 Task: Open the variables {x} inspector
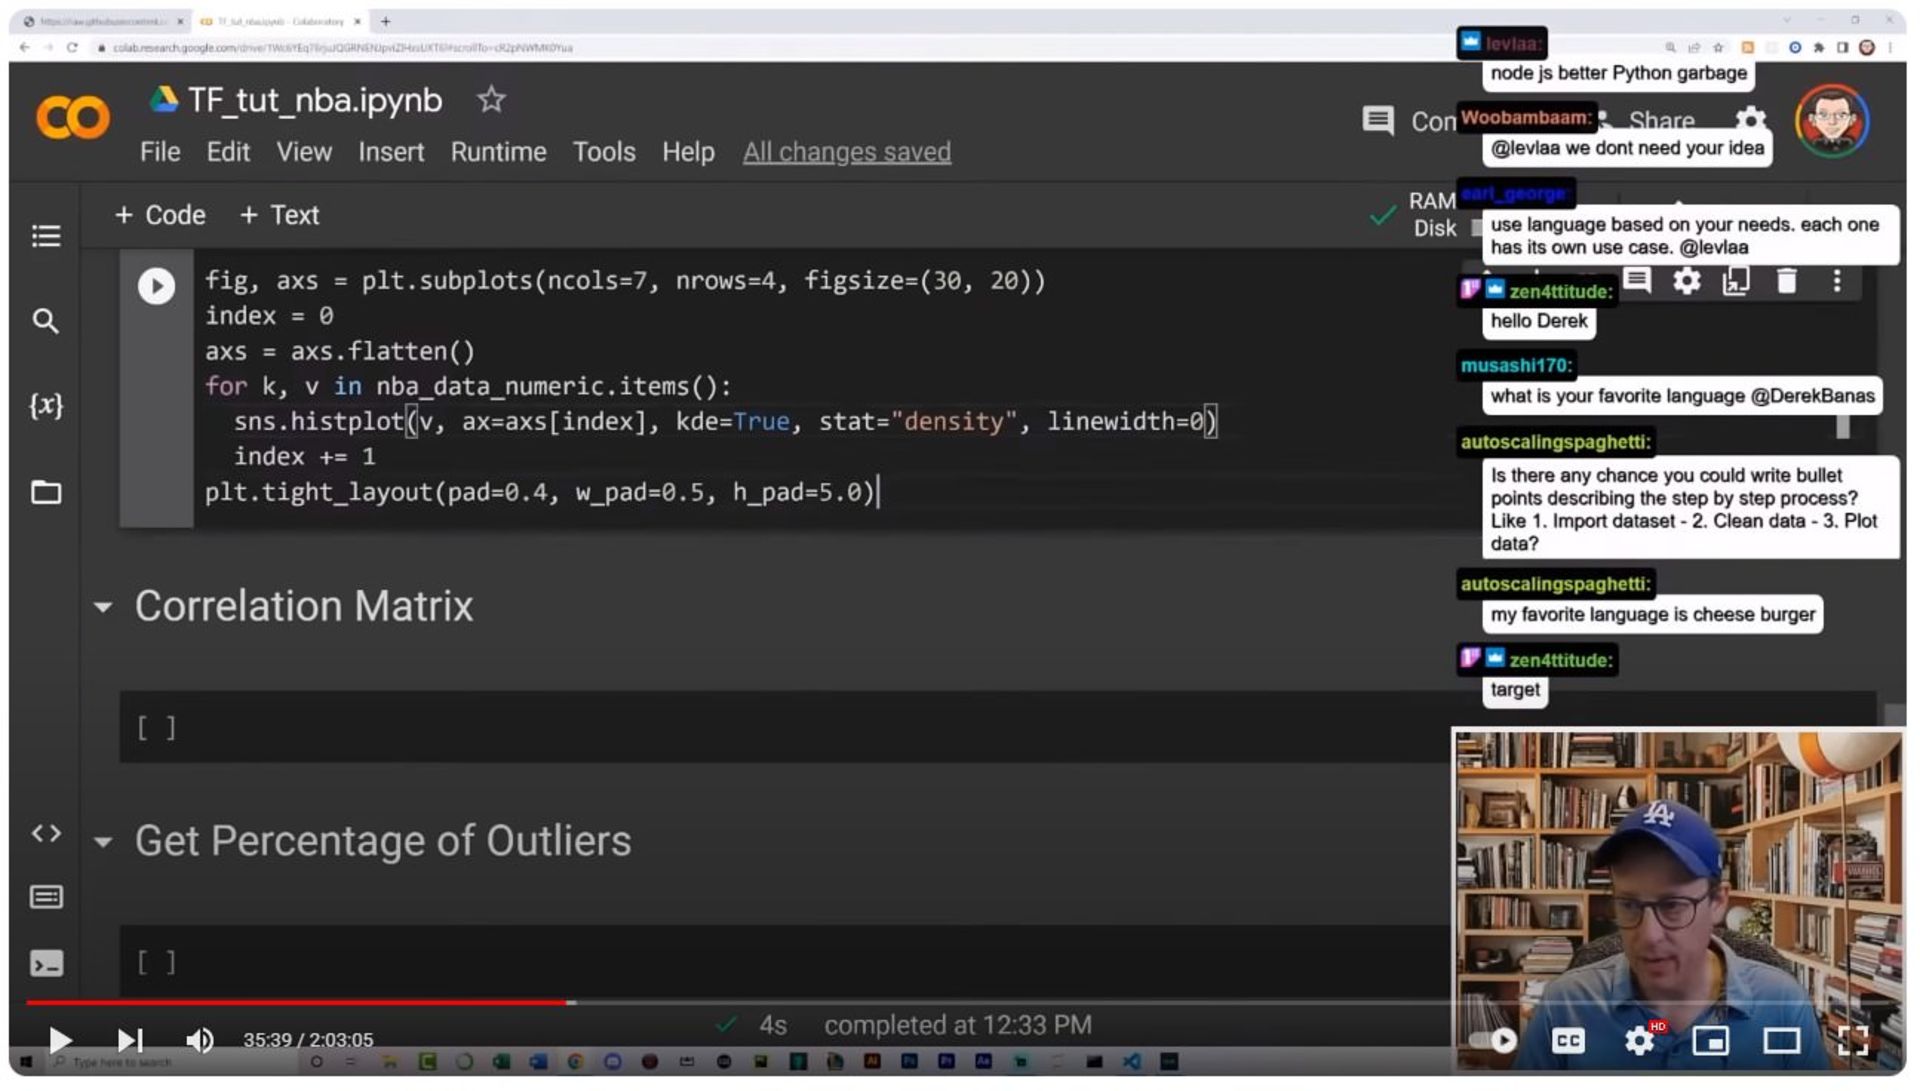tap(46, 405)
